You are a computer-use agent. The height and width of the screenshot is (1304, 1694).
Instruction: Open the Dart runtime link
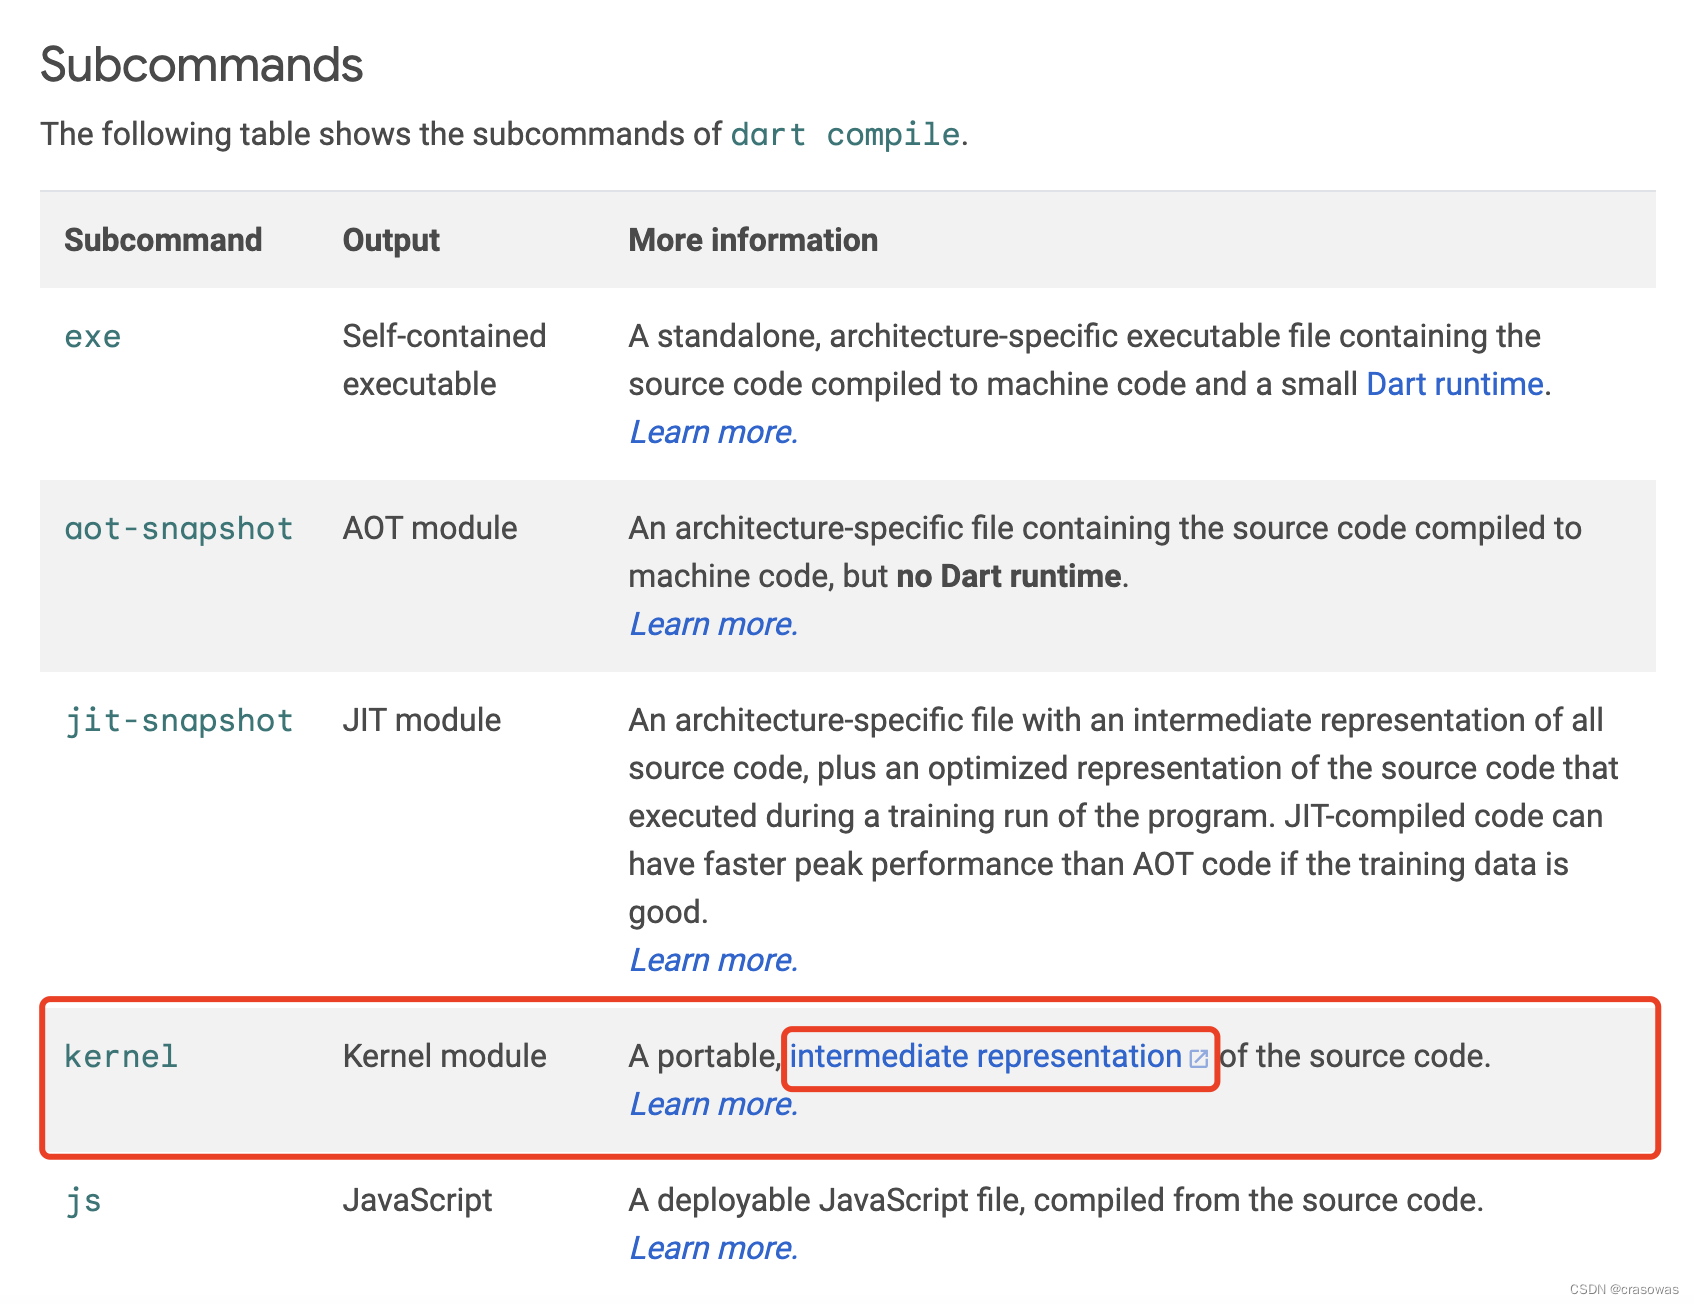(1454, 385)
